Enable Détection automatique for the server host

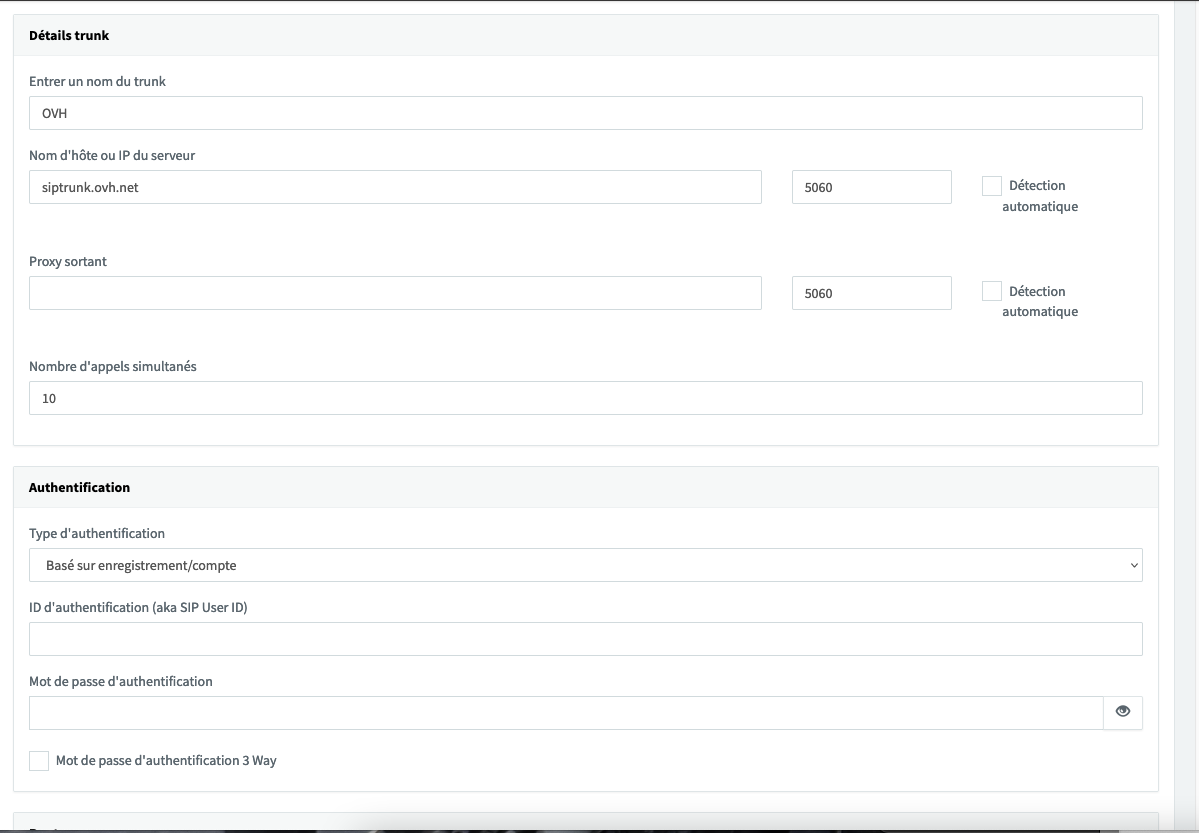point(991,186)
